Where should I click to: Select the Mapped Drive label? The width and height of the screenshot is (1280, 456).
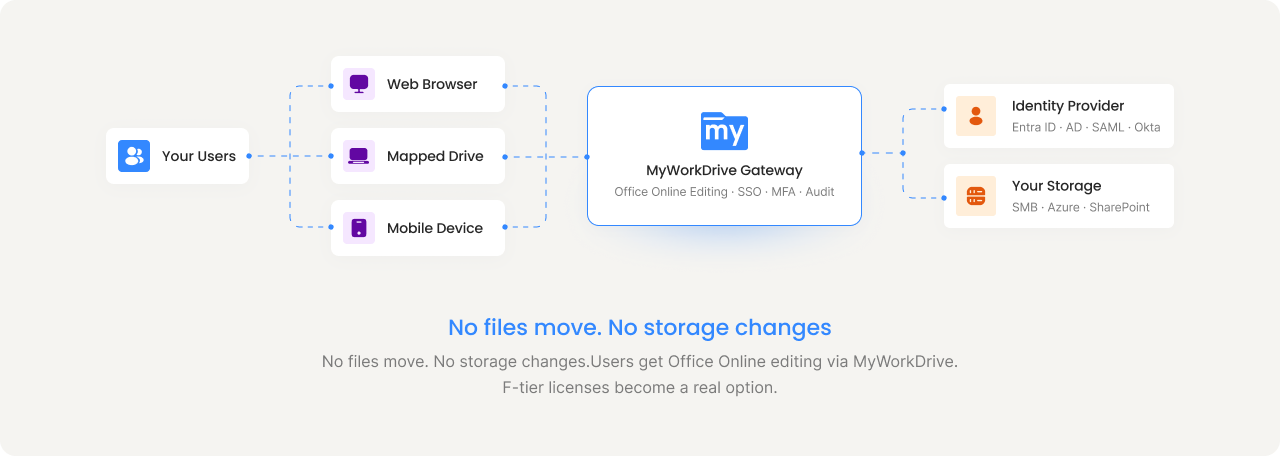(x=435, y=156)
